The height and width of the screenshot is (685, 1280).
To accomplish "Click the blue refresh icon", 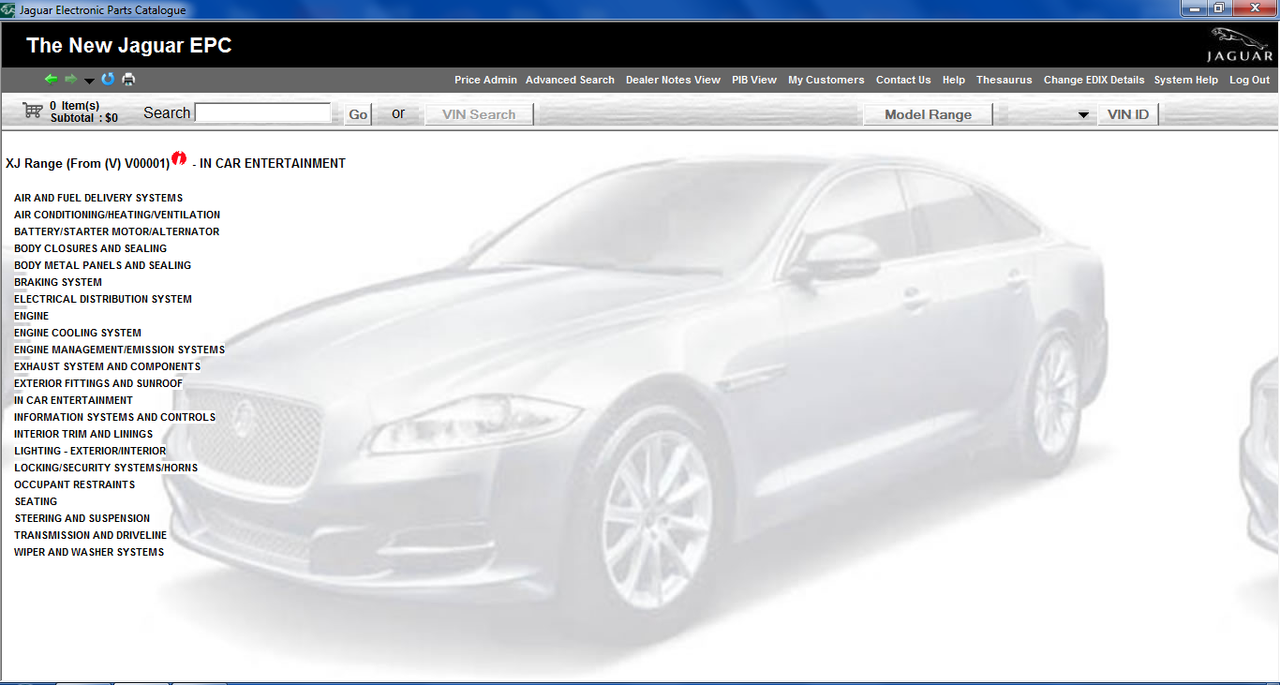I will pyautogui.click(x=108, y=80).
